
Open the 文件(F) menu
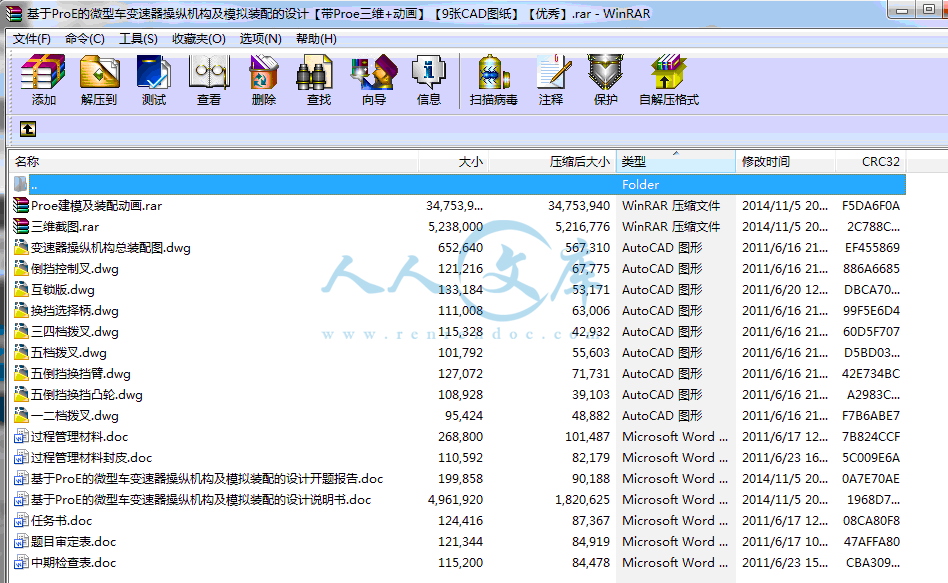click(31, 39)
